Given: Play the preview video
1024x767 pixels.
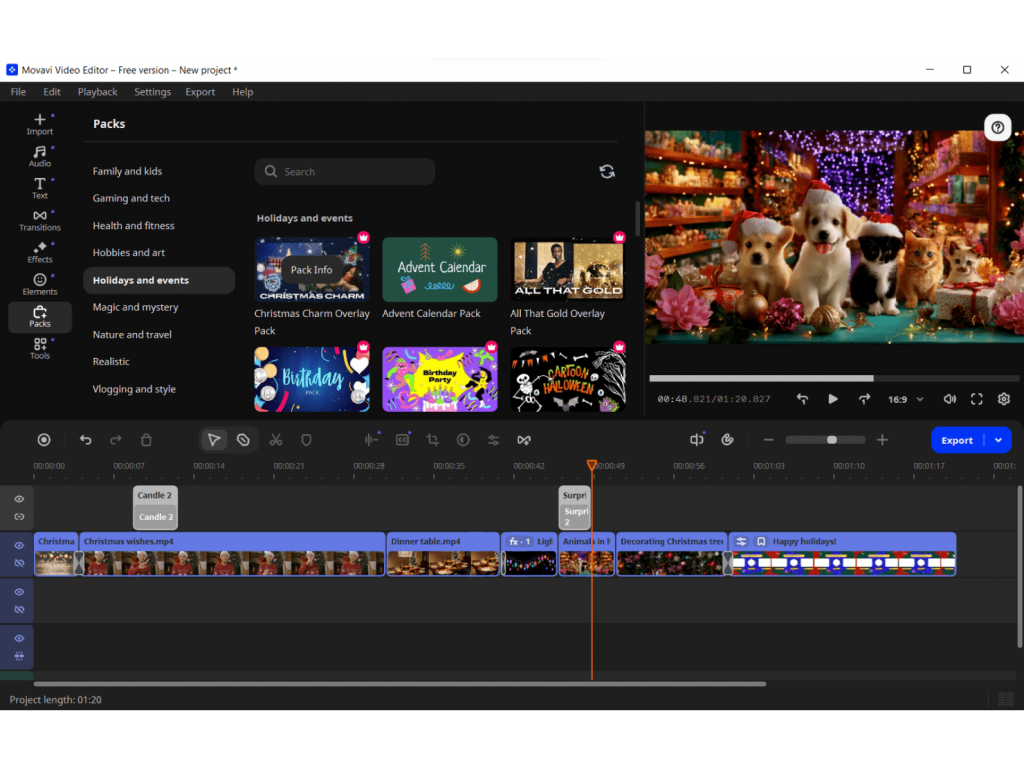Looking at the screenshot, I should (x=833, y=399).
